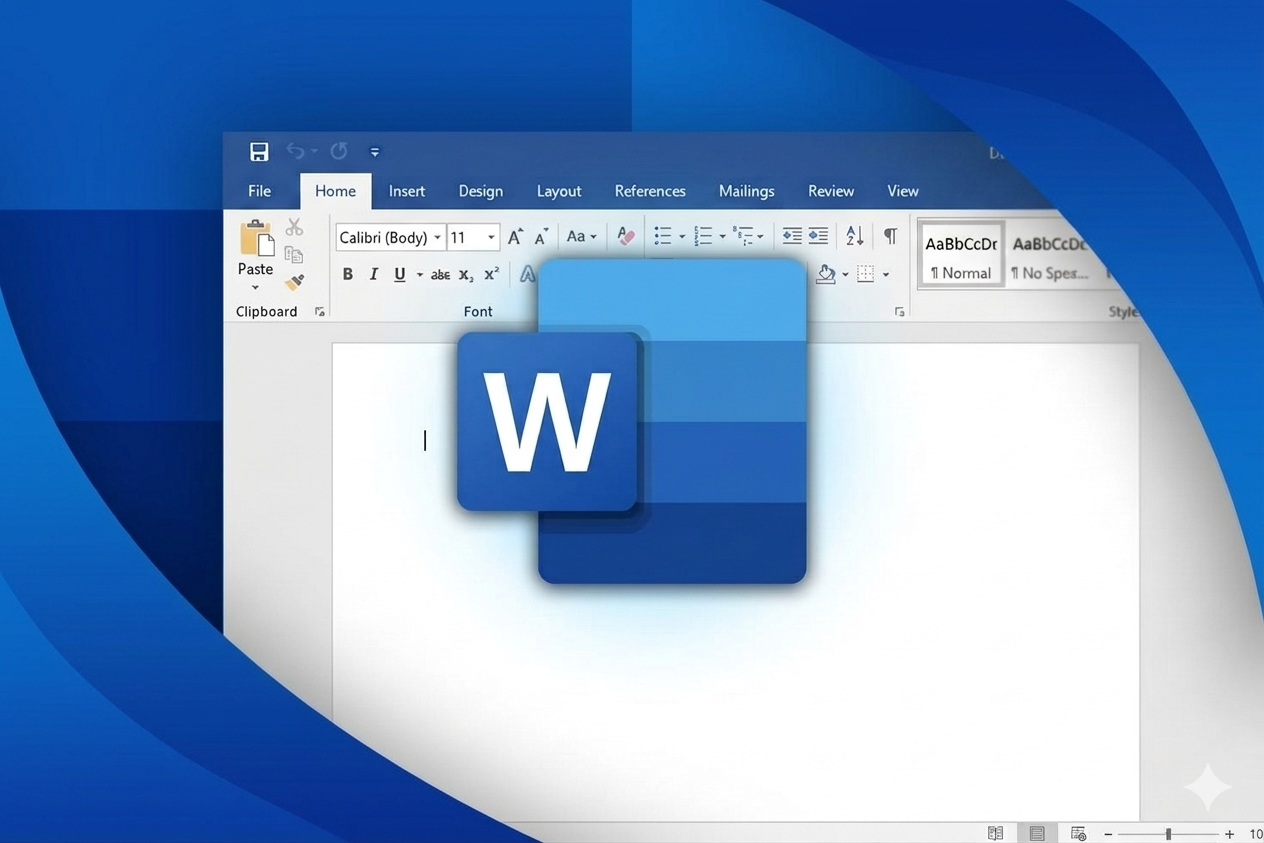
Task: Toggle Italic formatting
Action: click(x=373, y=274)
